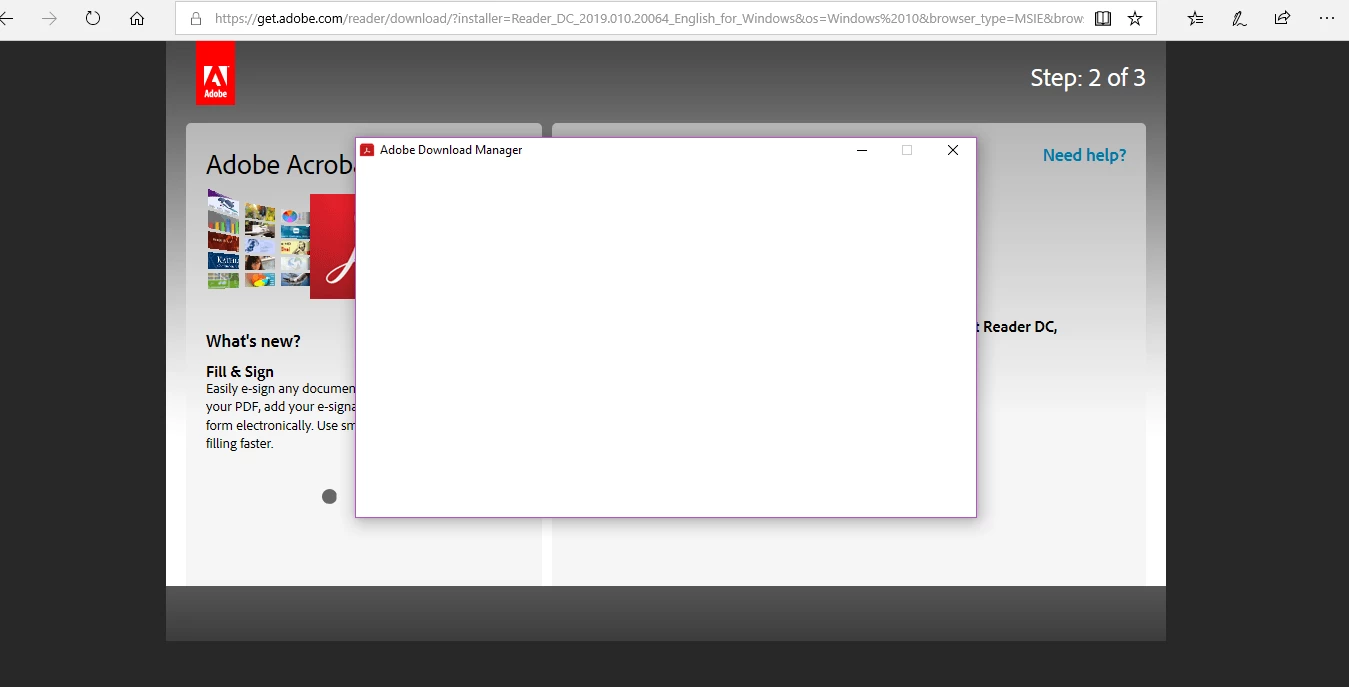Screen dimensions: 1349x687
Task: Open the Need help? link
Action: (x=1084, y=155)
